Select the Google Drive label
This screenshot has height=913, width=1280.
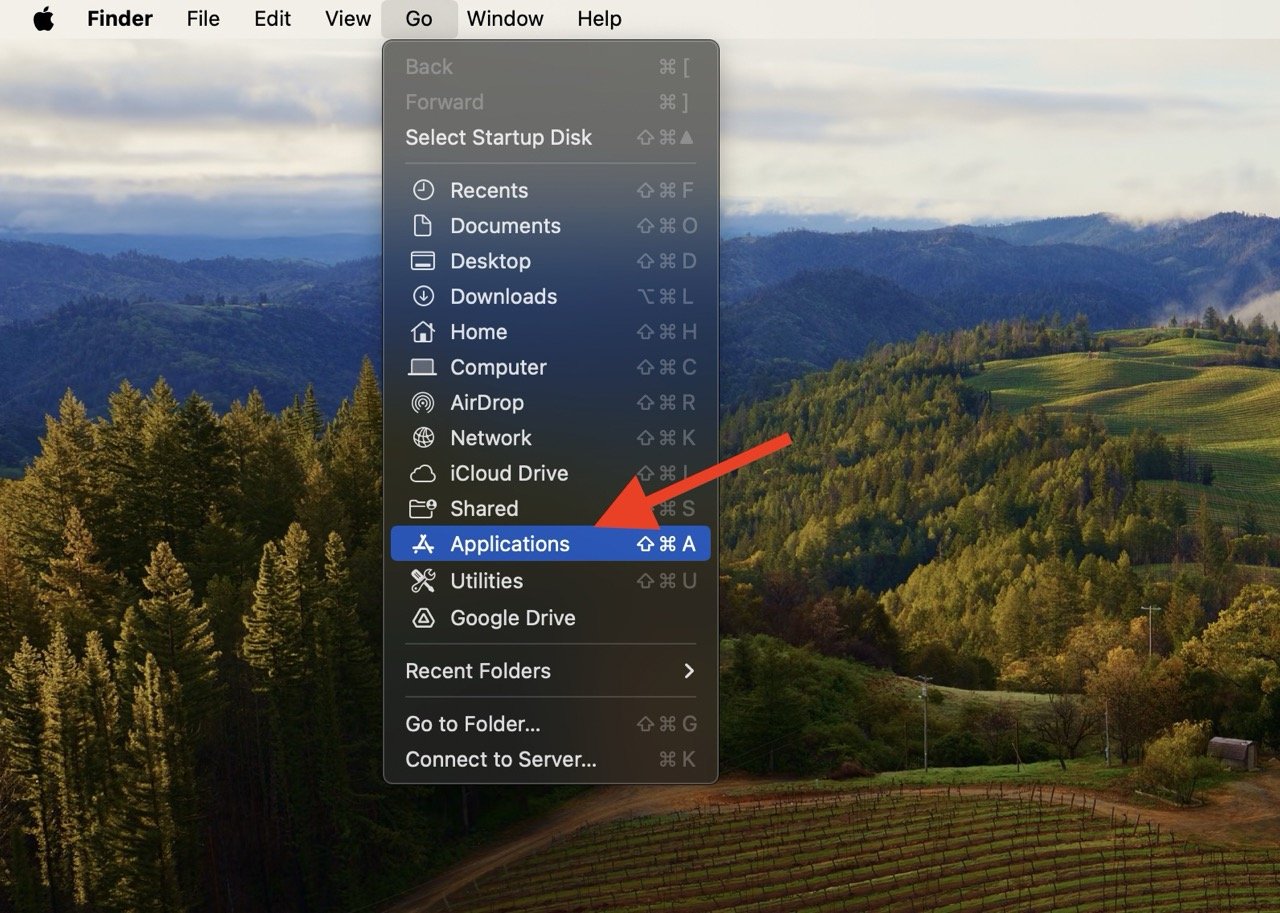513,618
